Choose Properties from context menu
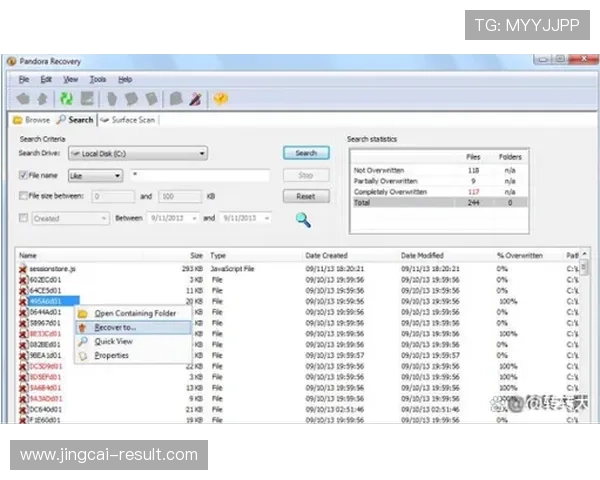The image size is (600, 480). pyautogui.click(x=133, y=356)
